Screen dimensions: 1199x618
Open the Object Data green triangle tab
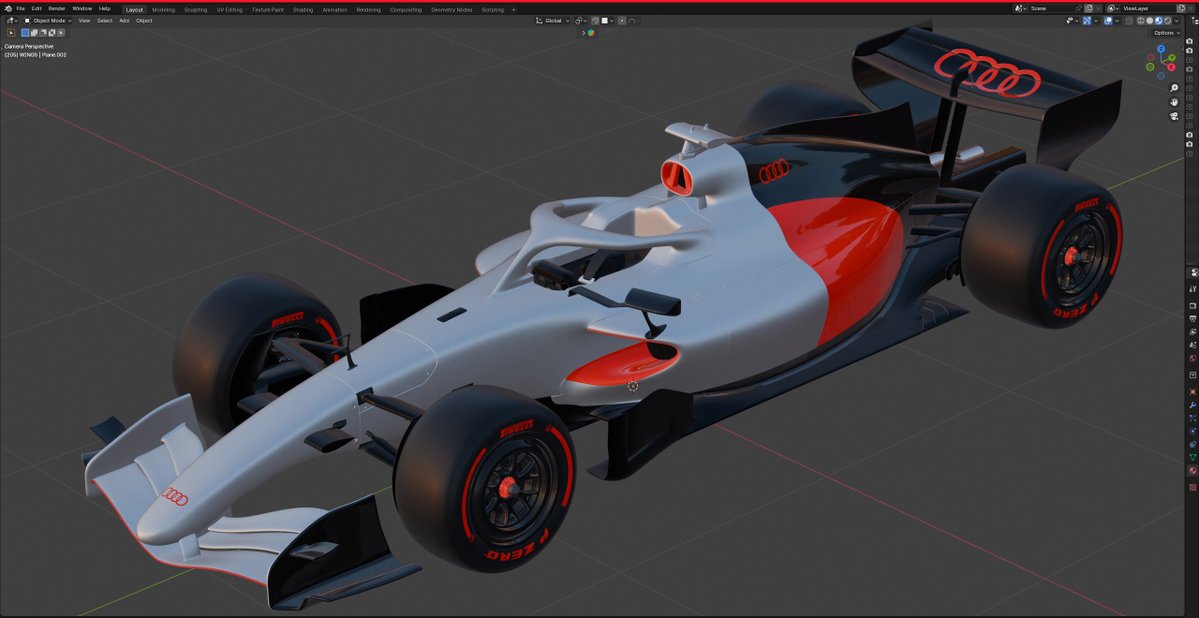[x=1192, y=457]
